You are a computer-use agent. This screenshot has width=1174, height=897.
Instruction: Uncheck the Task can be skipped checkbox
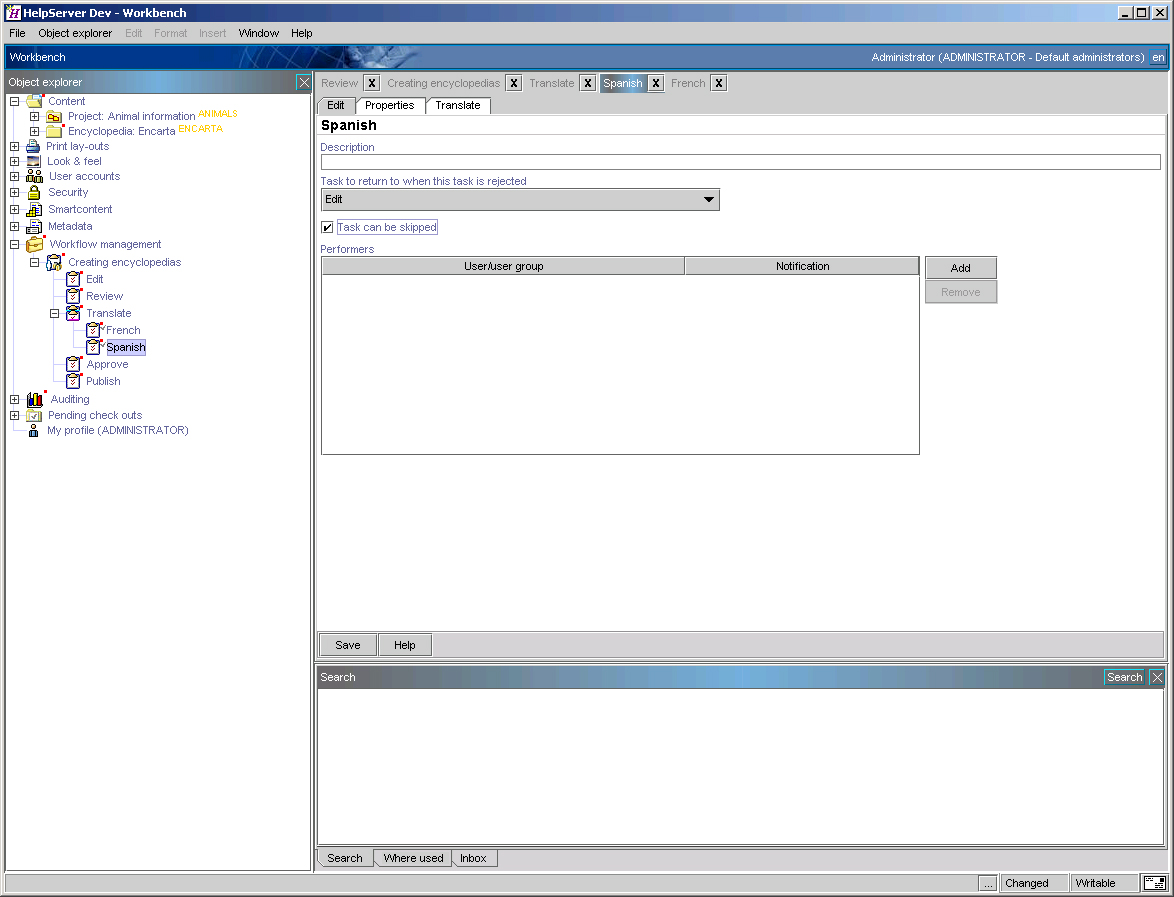click(327, 227)
